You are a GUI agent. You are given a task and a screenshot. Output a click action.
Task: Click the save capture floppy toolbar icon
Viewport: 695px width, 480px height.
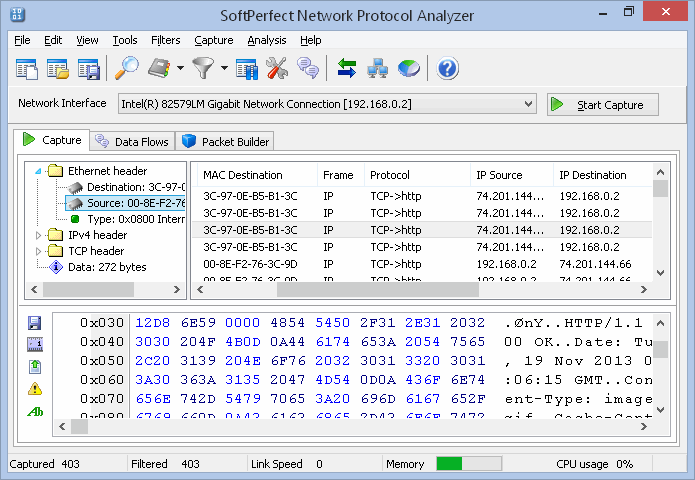click(x=89, y=69)
